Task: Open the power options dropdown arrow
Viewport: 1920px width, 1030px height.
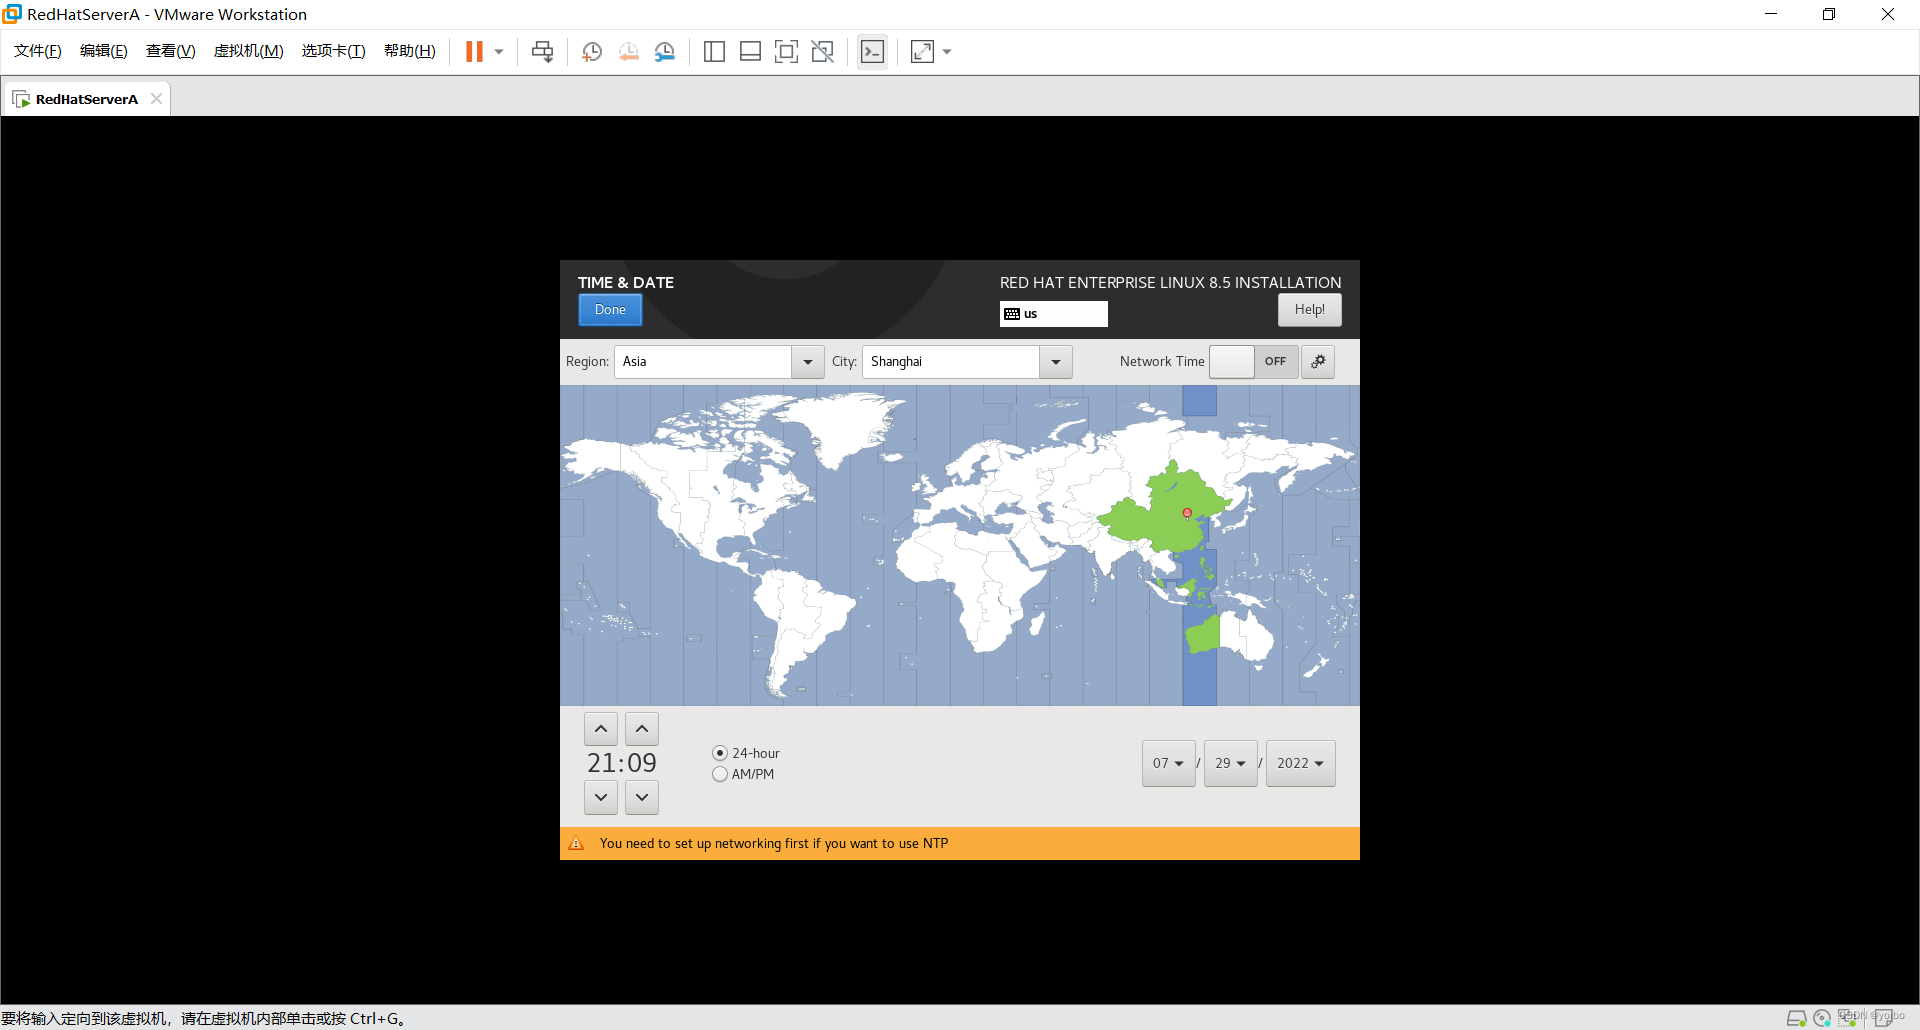Action: pos(499,52)
